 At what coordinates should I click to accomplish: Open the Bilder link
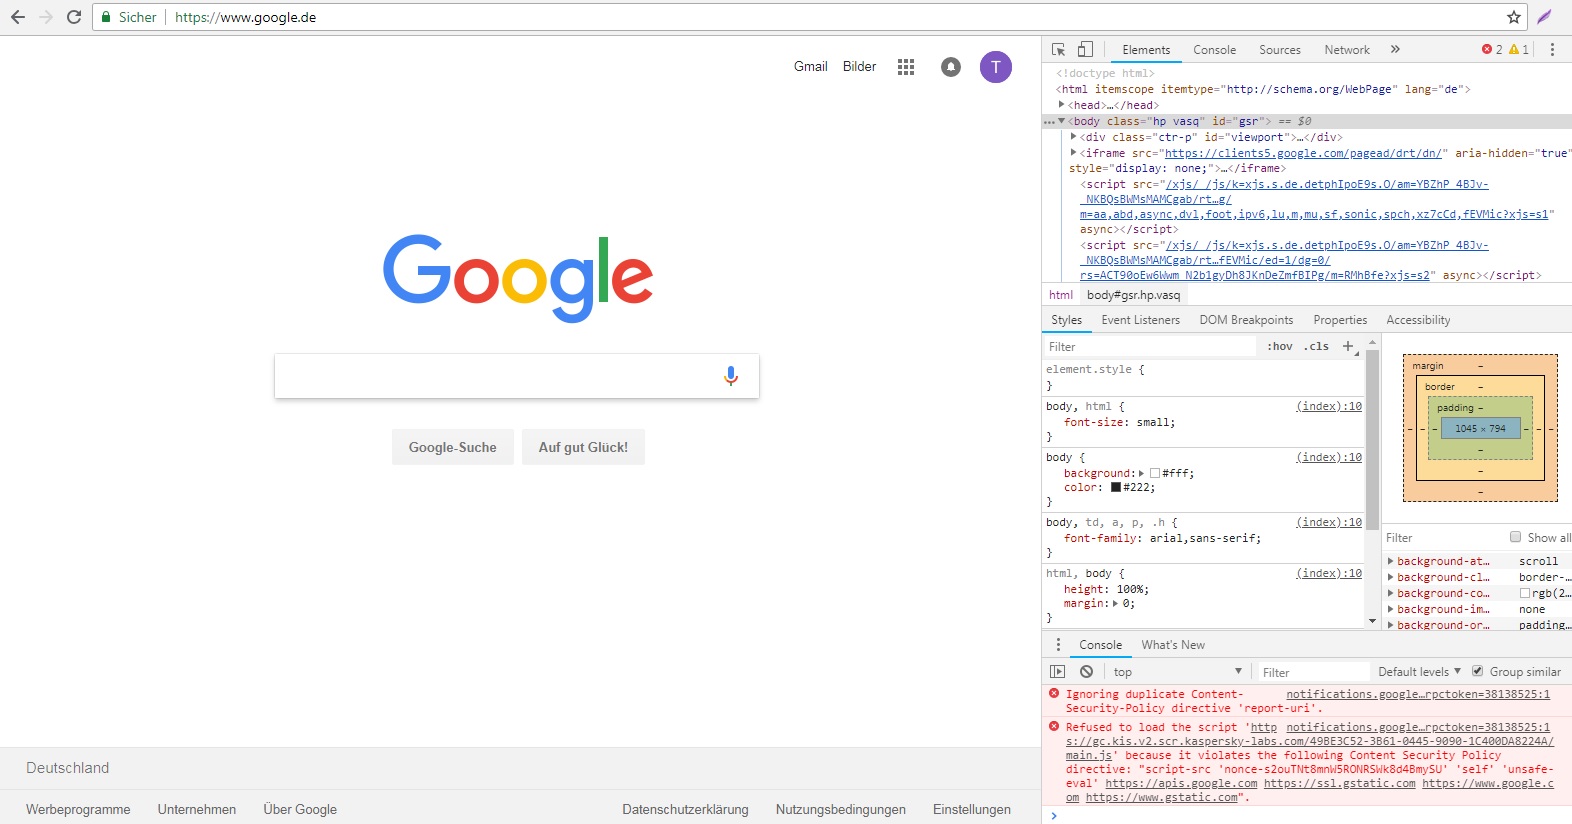pyautogui.click(x=859, y=67)
